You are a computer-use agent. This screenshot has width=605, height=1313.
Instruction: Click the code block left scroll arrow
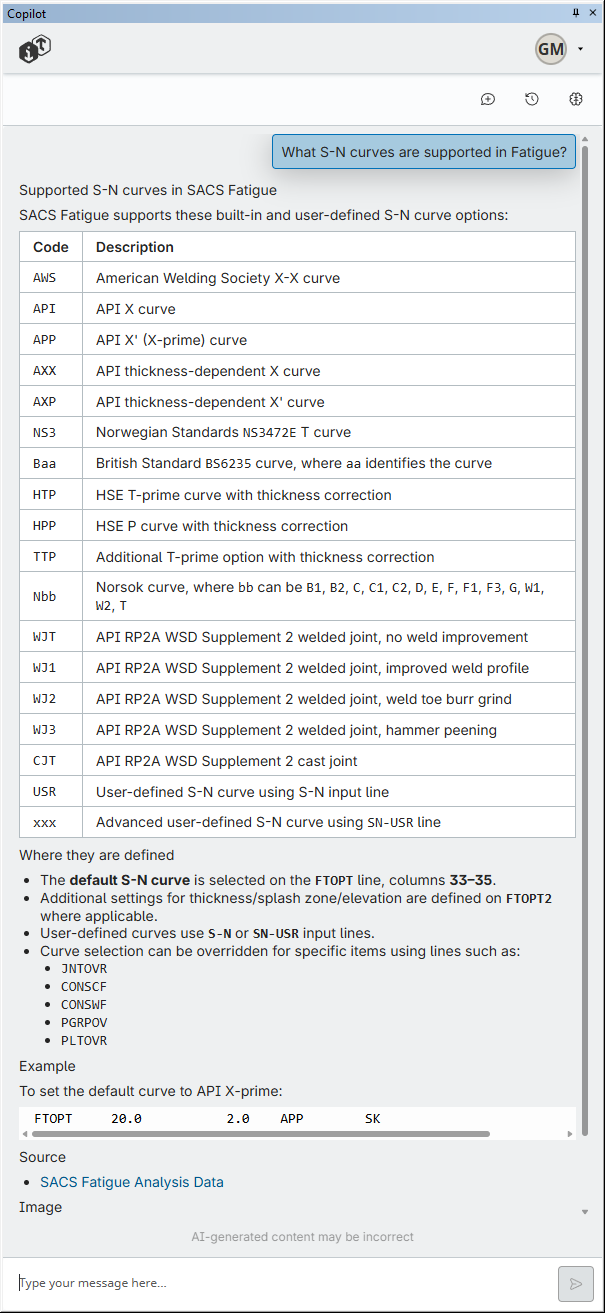[25, 1134]
